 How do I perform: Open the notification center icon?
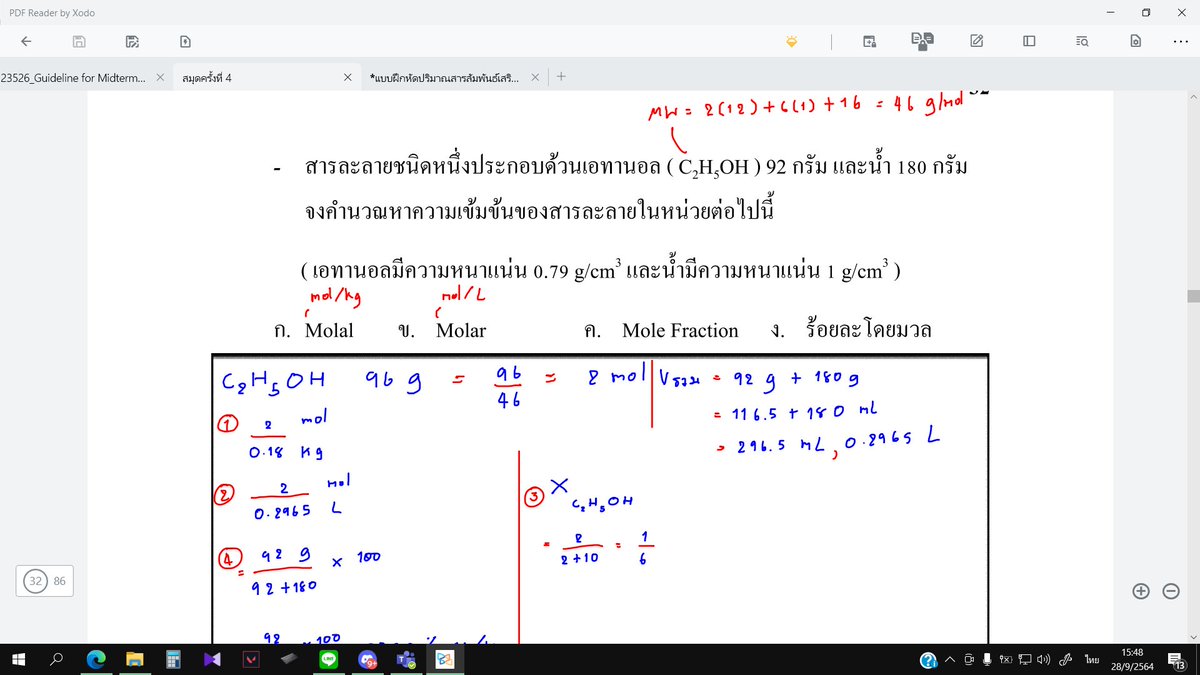[x=1177, y=659]
